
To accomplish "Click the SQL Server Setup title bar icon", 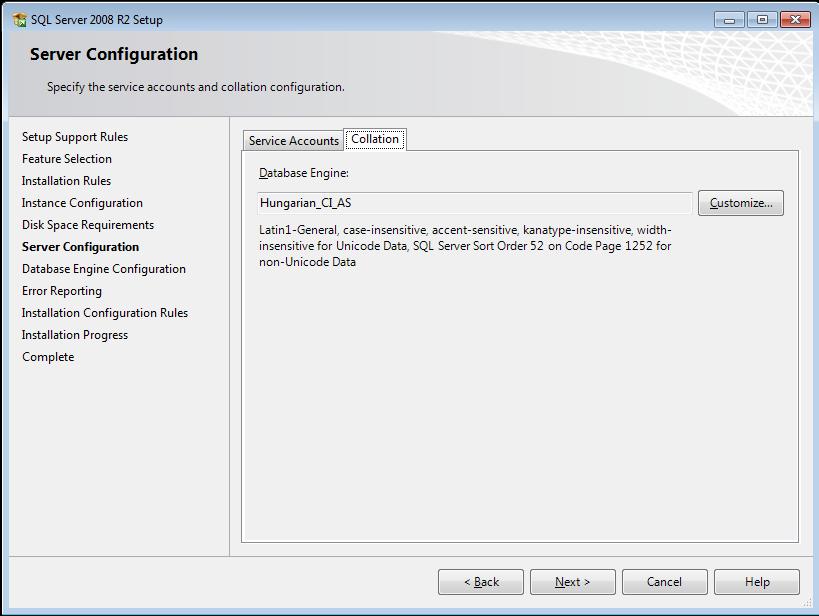I will (x=19, y=20).
